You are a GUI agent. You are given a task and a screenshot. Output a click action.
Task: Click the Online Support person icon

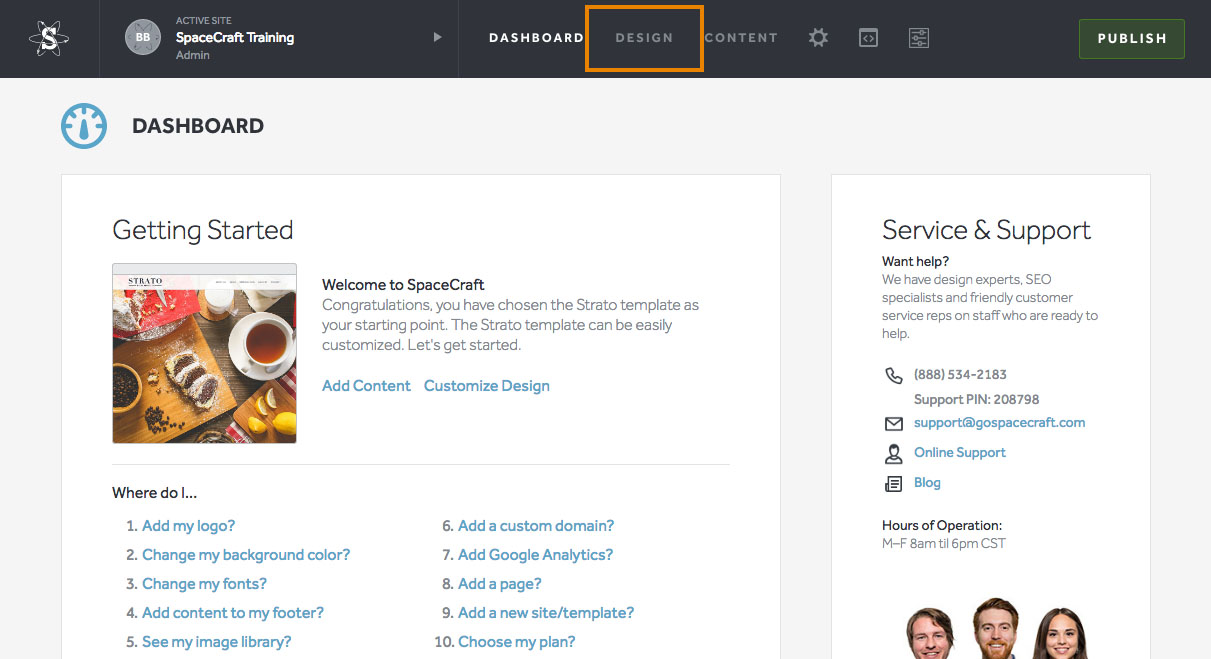(x=893, y=454)
